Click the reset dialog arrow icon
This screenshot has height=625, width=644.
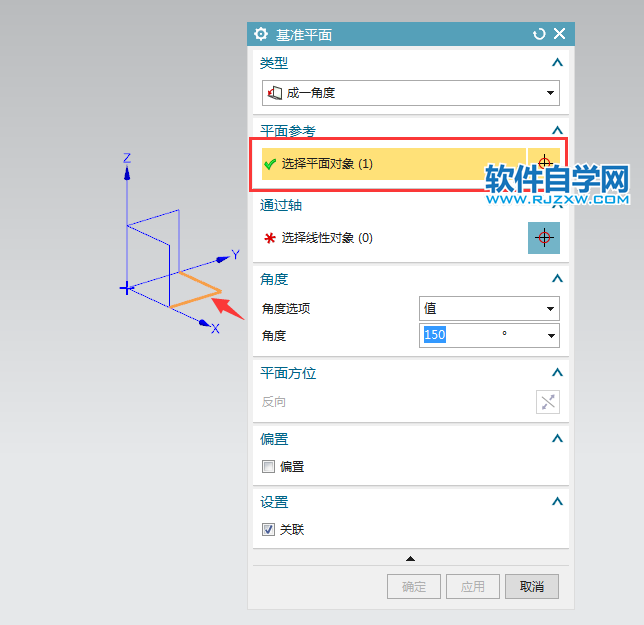point(540,34)
